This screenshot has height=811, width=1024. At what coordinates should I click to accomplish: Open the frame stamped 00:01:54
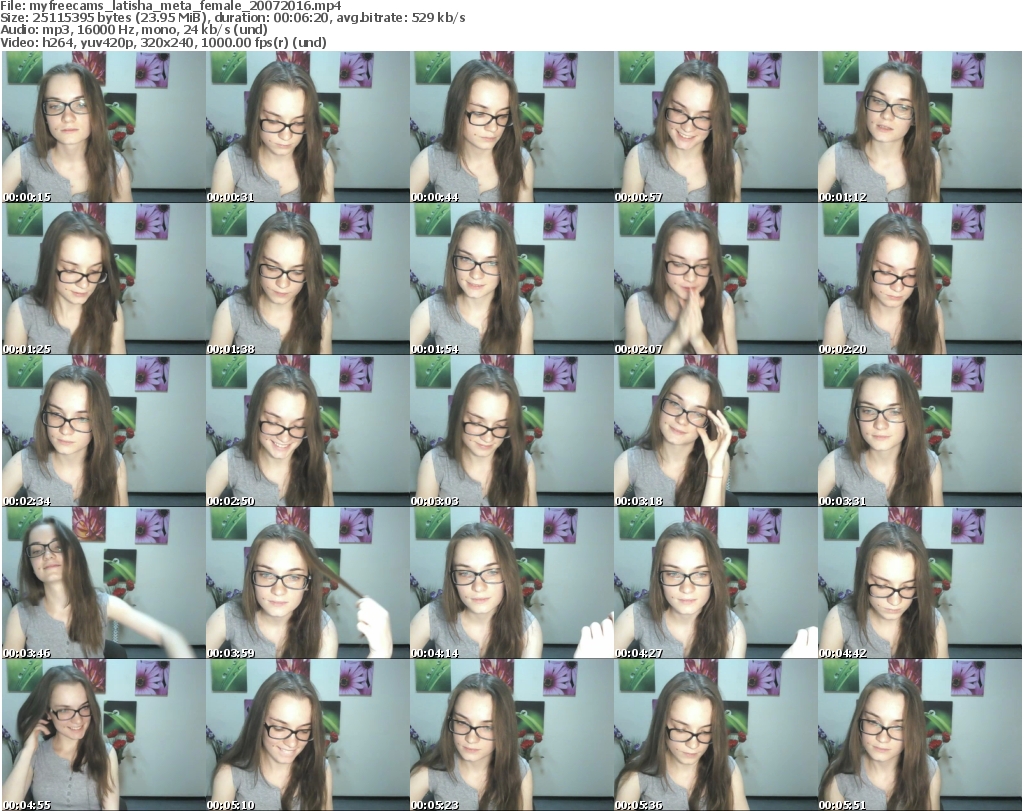click(511, 279)
